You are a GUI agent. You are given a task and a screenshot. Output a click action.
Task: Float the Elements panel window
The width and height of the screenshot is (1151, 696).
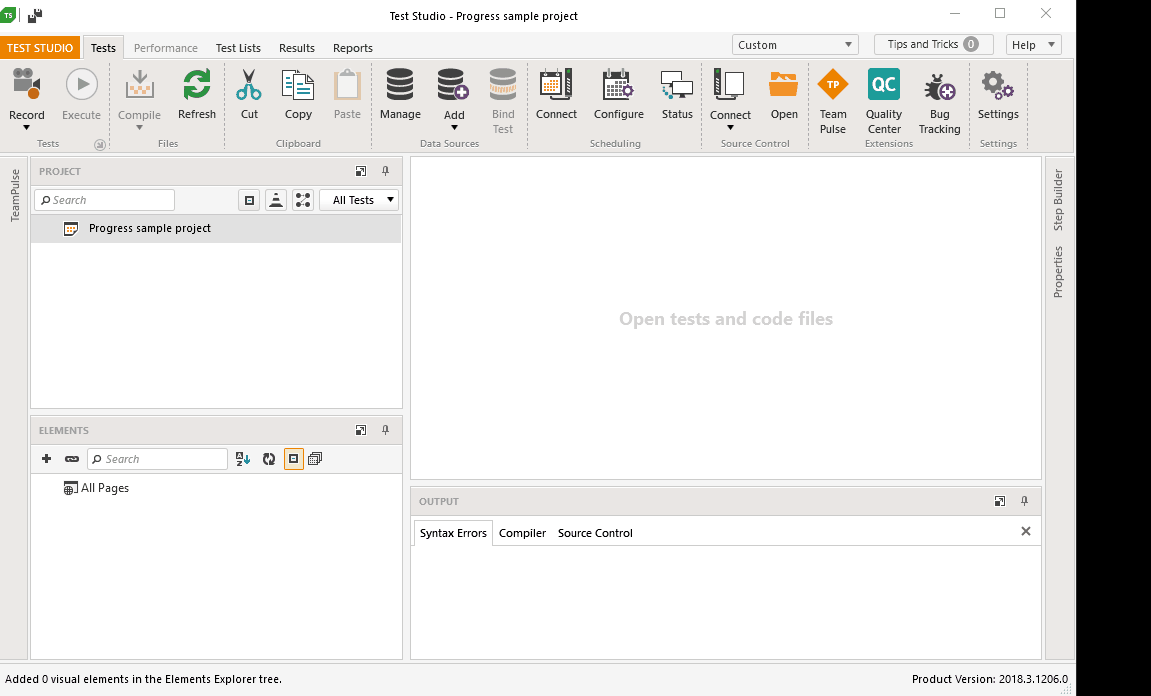[360, 430]
